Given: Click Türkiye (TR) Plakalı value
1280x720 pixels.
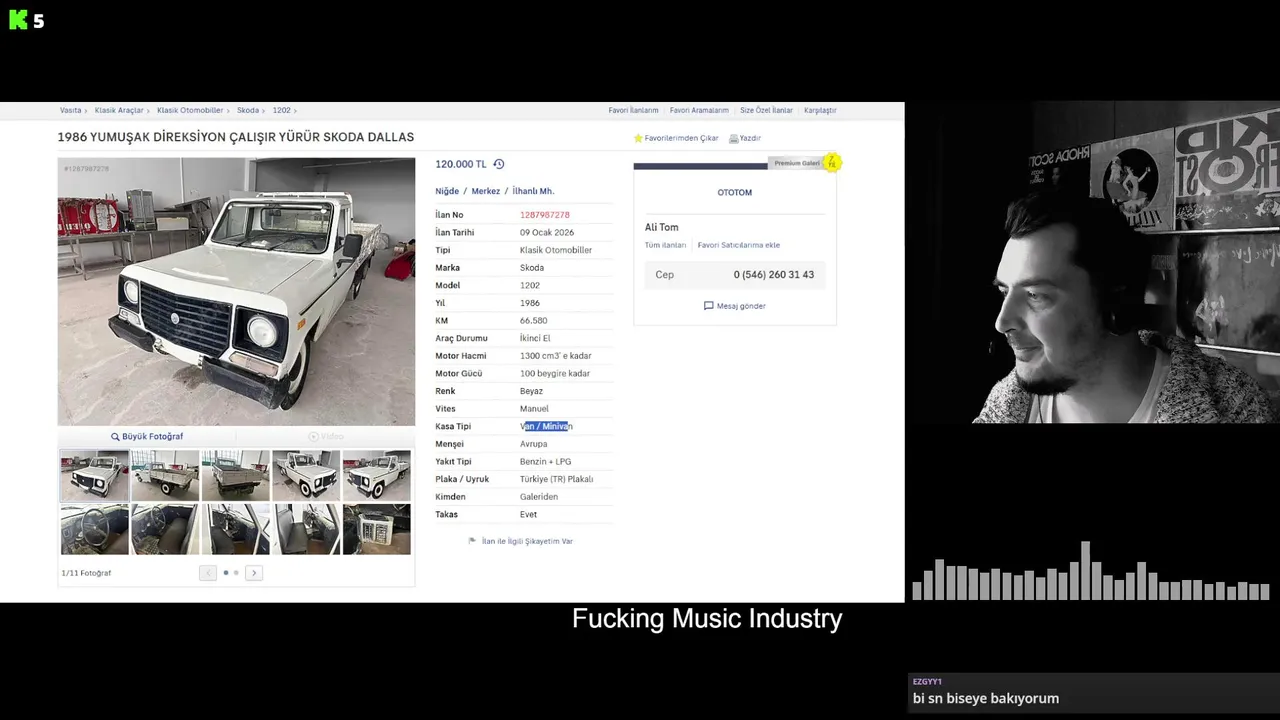Looking at the screenshot, I should coord(556,479).
